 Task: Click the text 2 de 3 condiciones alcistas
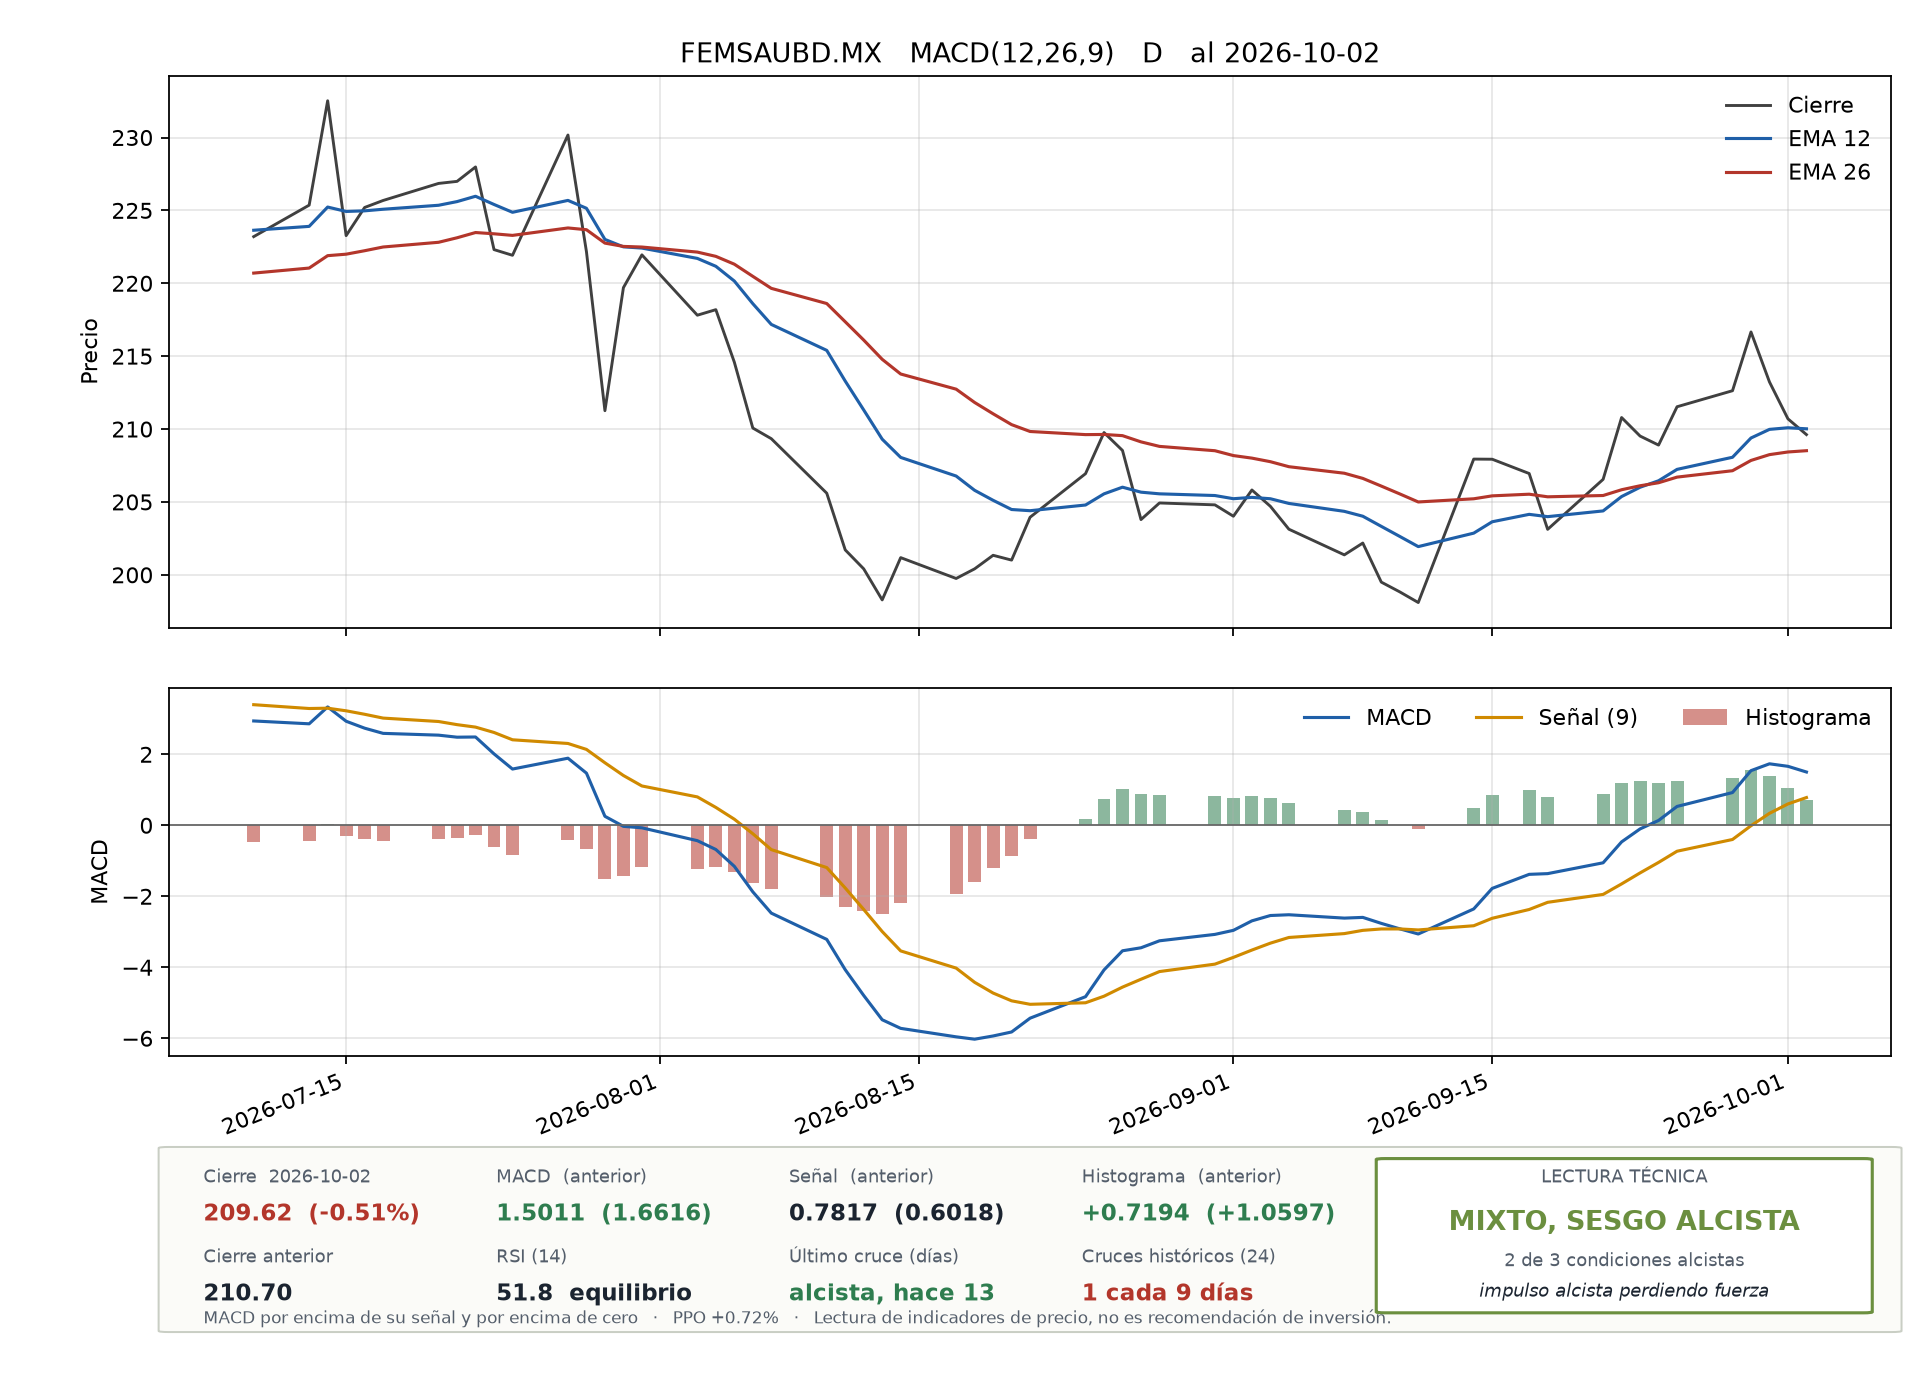tap(1624, 1260)
